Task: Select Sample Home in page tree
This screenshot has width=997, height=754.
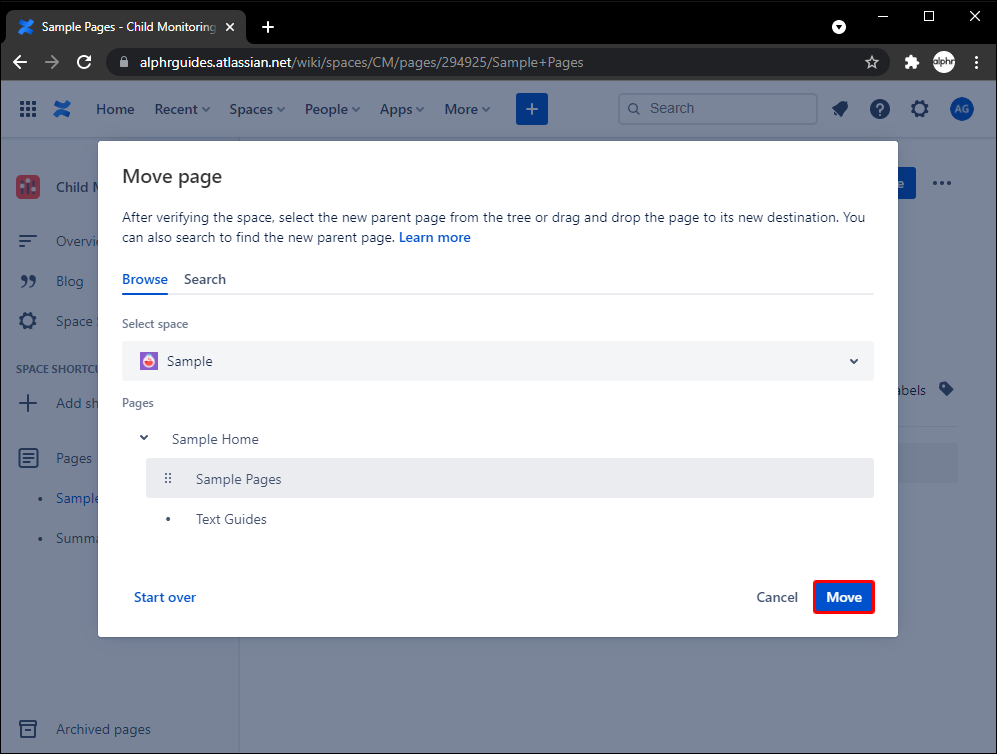Action: pyautogui.click(x=215, y=439)
